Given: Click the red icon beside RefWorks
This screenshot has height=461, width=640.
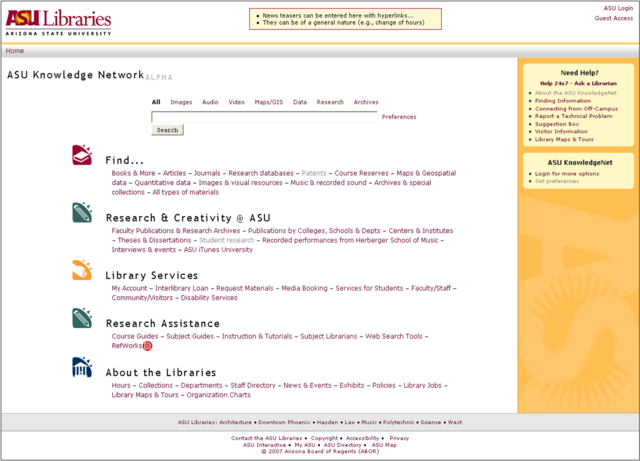Looking at the screenshot, I should pos(147,346).
